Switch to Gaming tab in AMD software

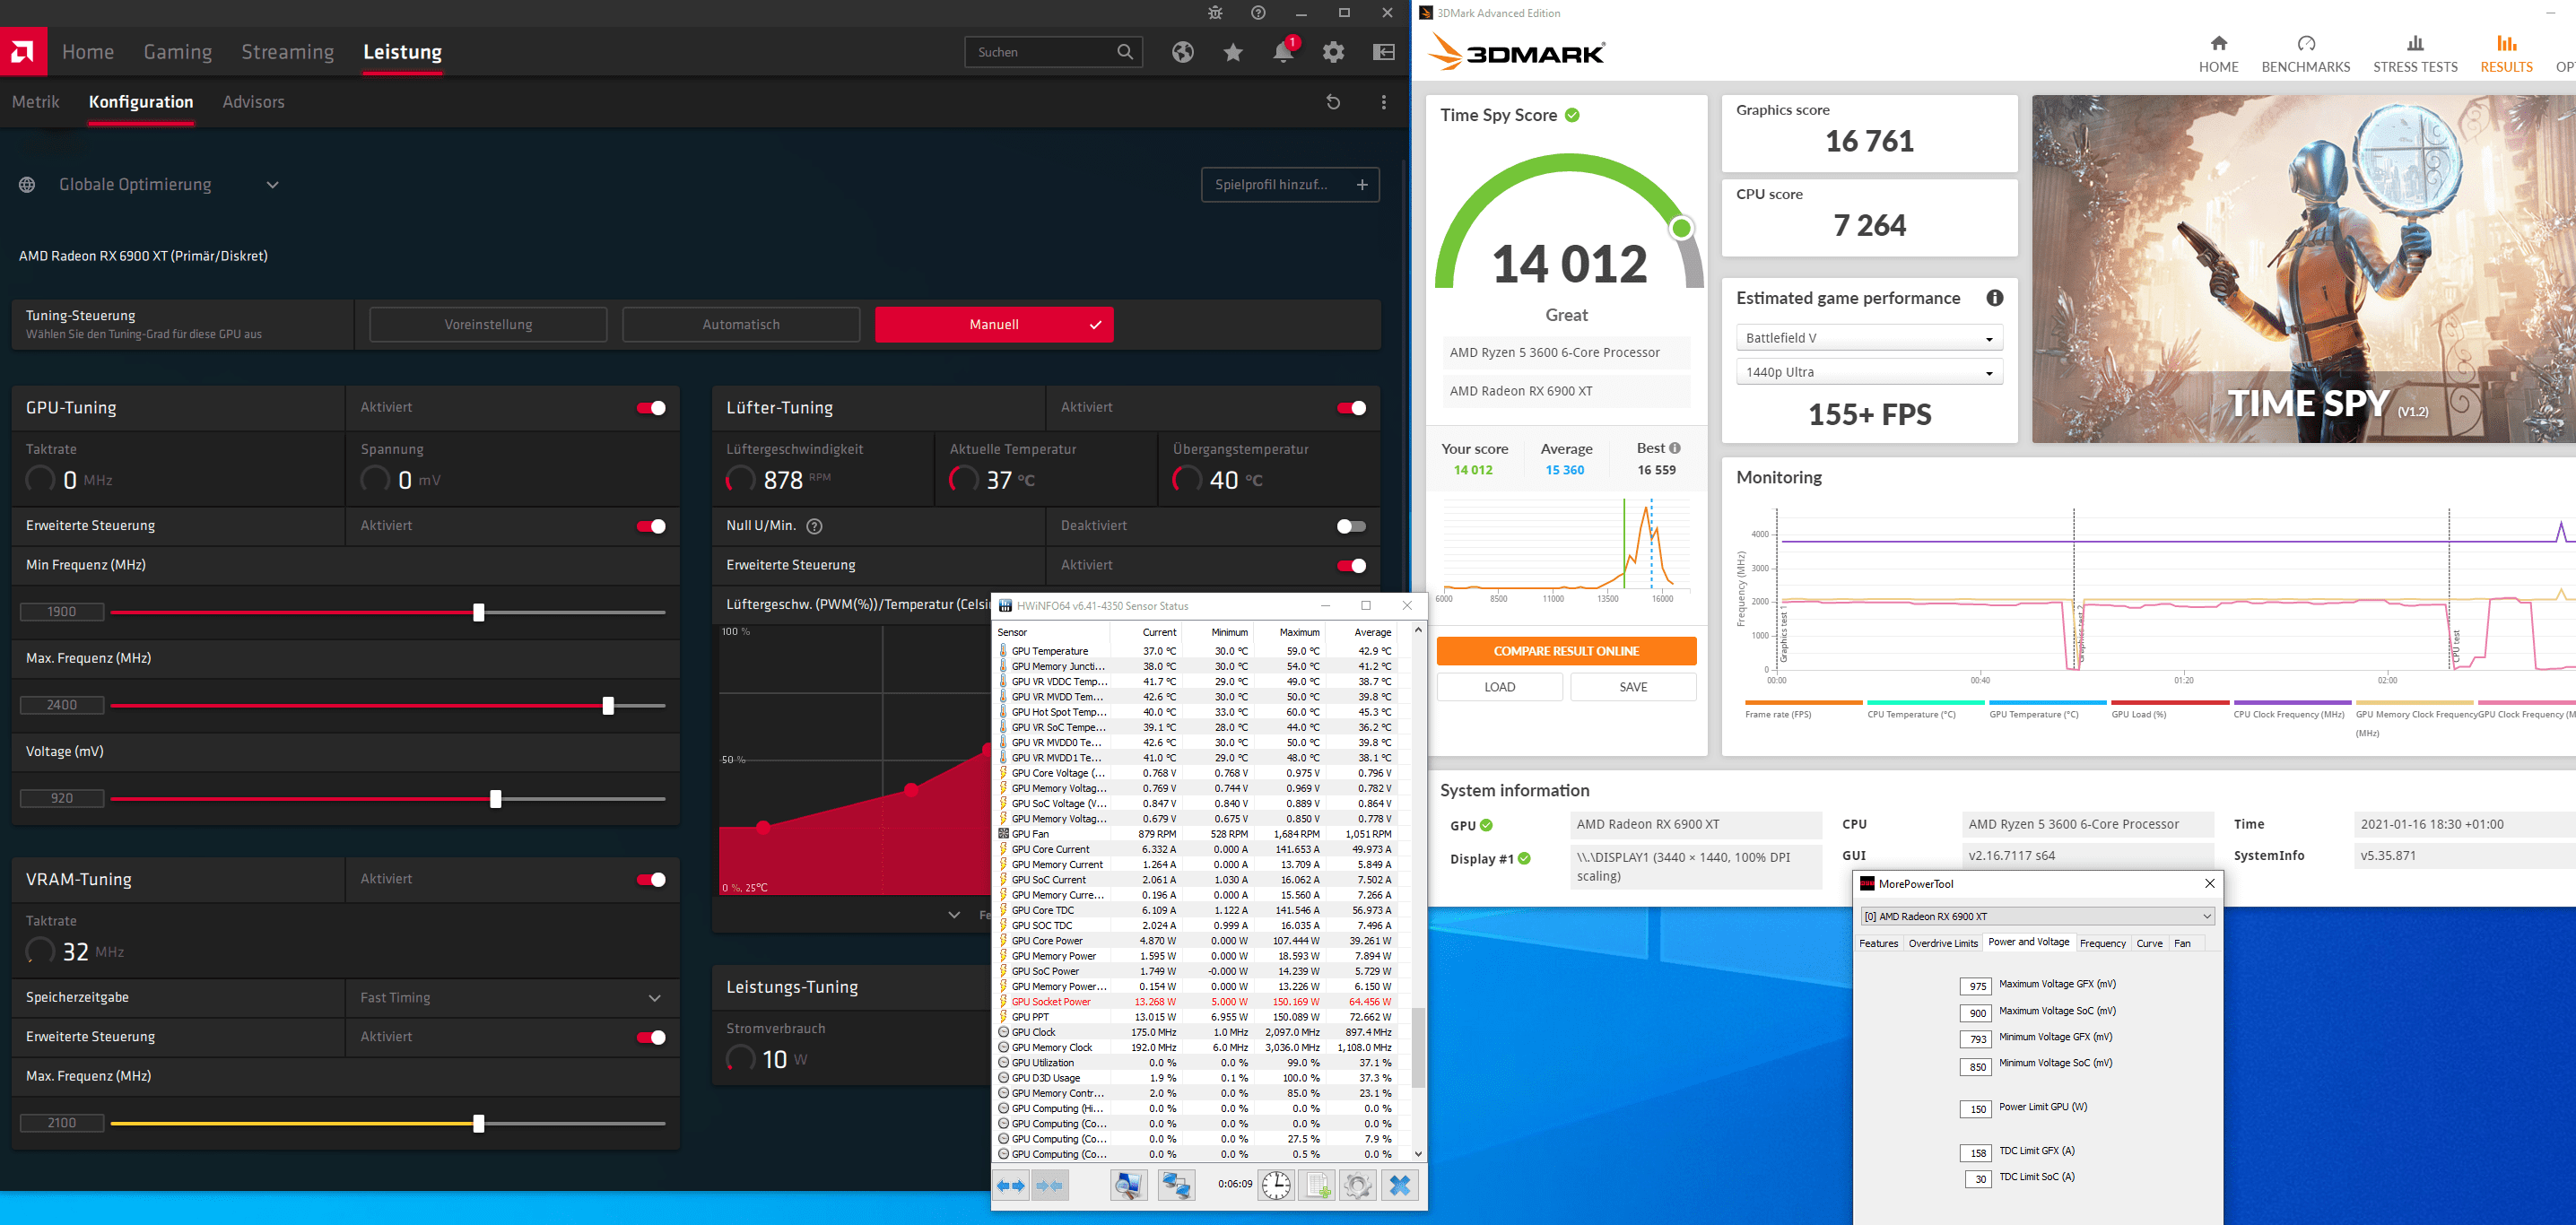(x=177, y=52)
